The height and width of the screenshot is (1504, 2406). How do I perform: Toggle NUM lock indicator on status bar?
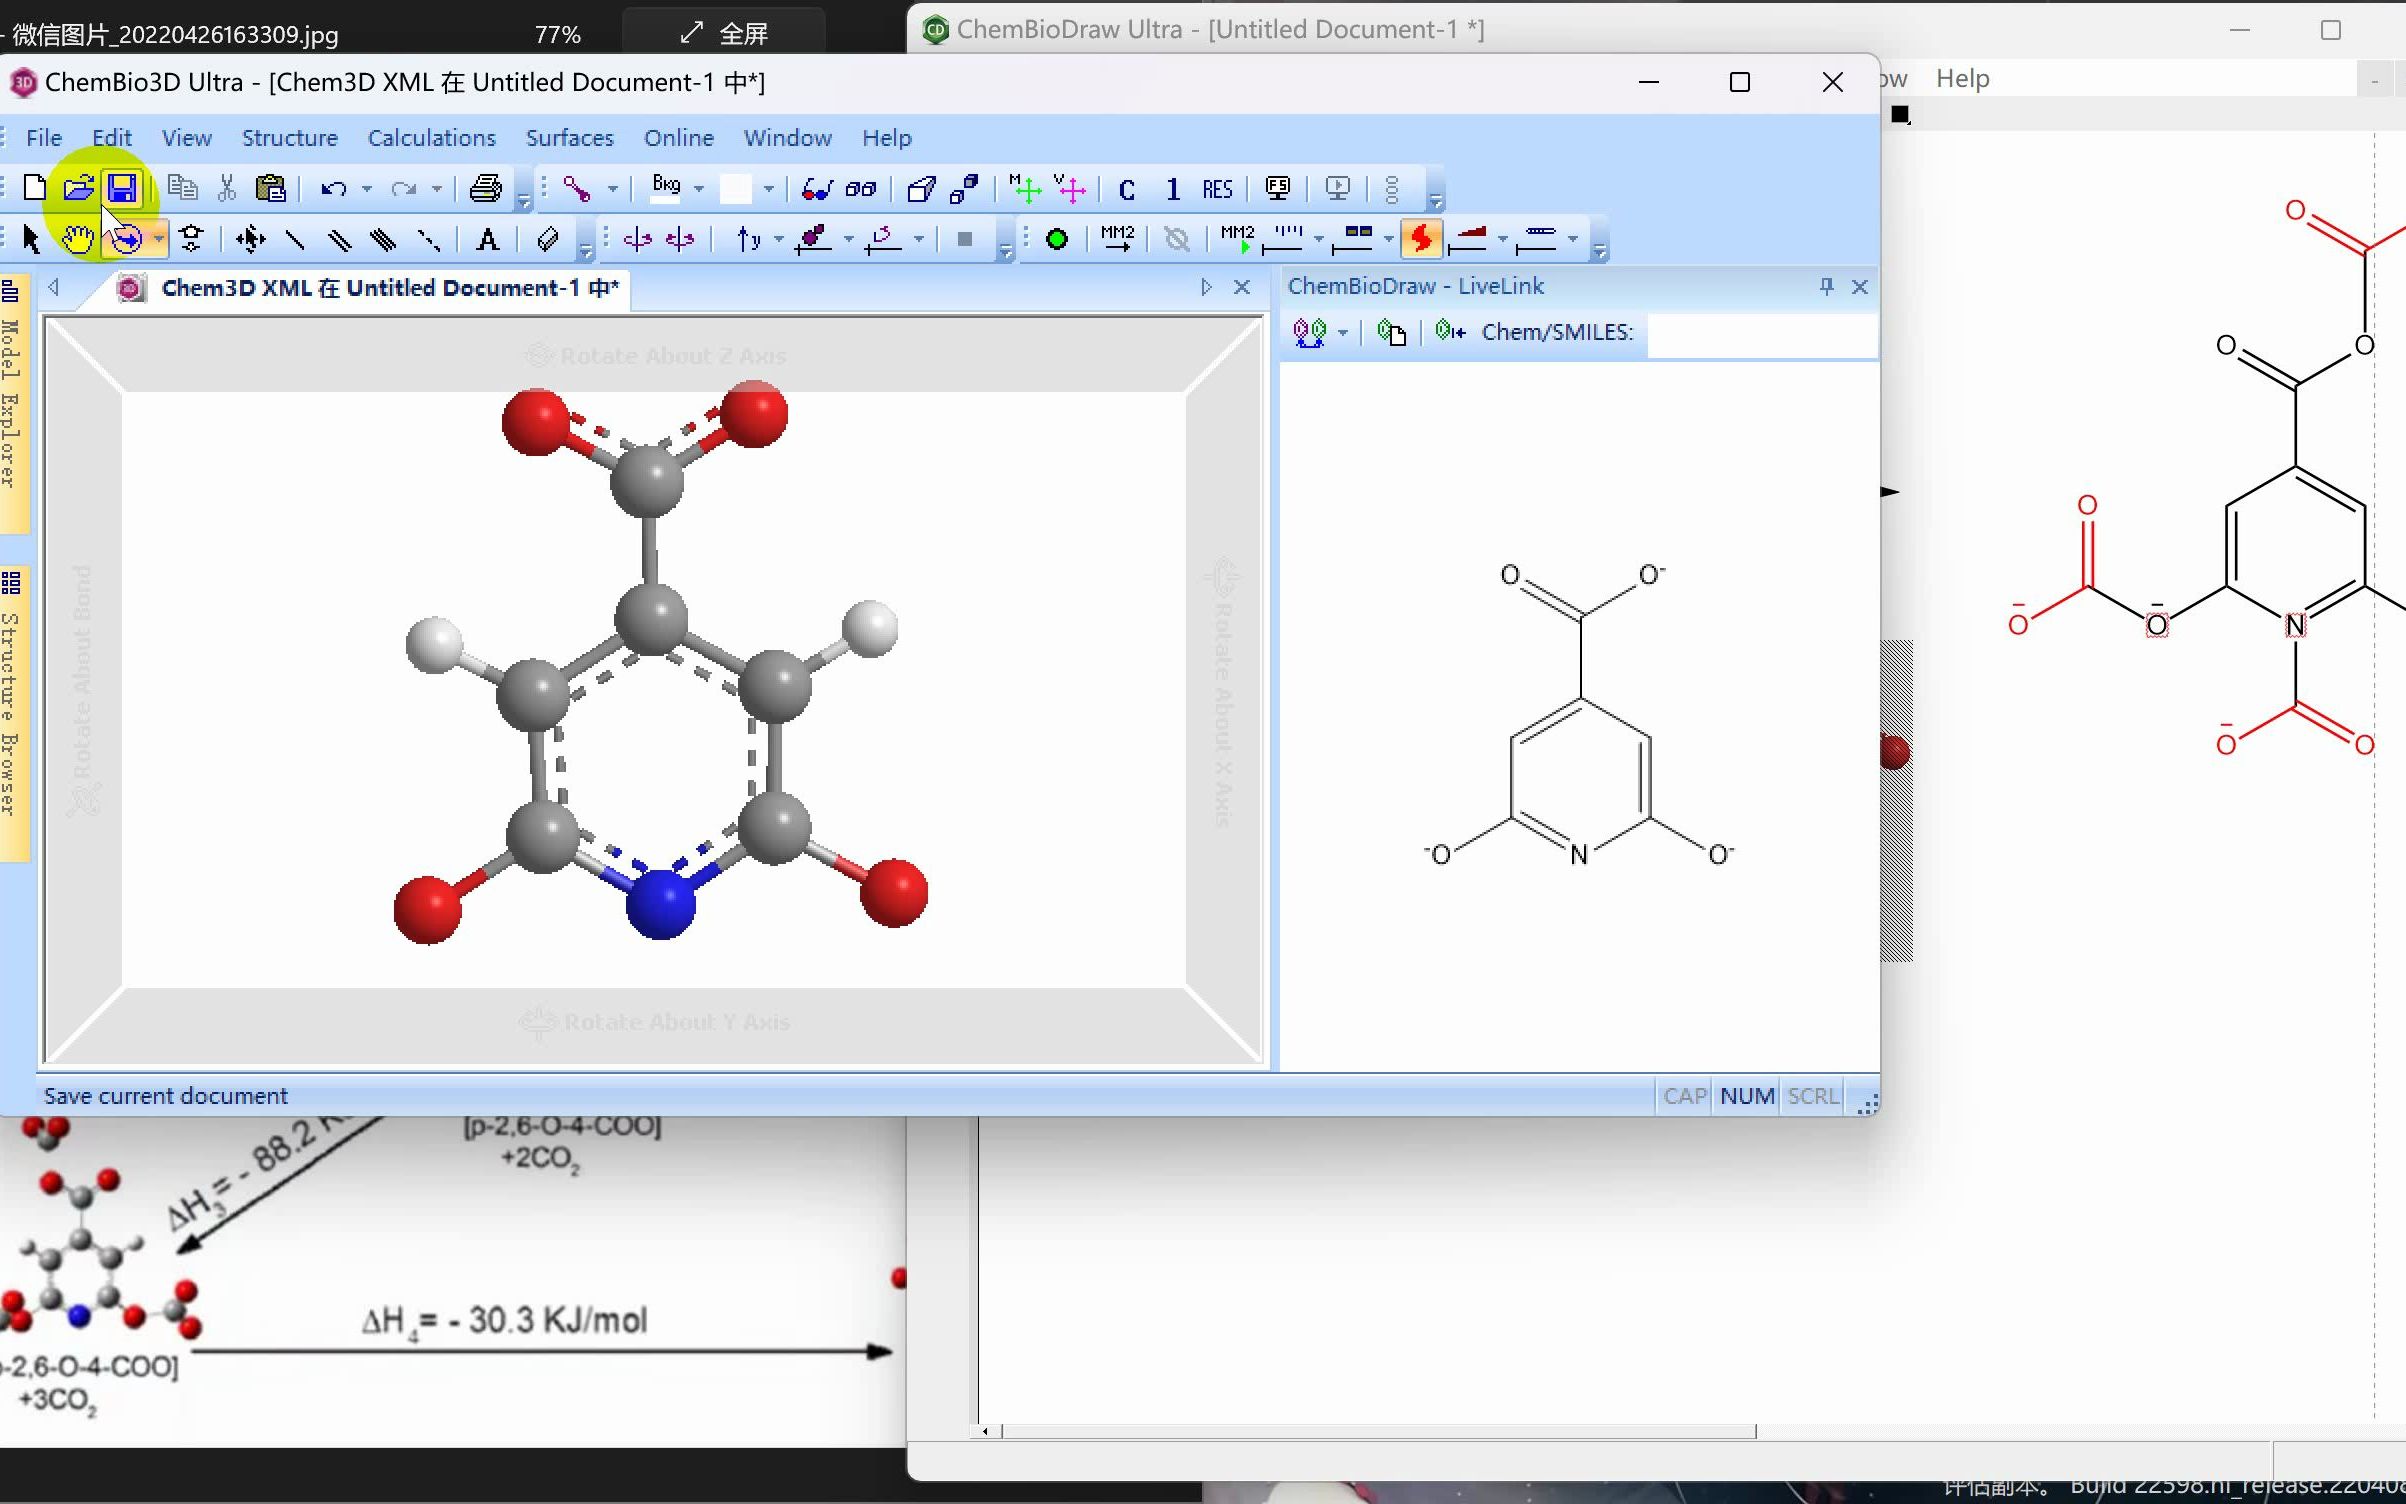(x=1746, y=1095)
